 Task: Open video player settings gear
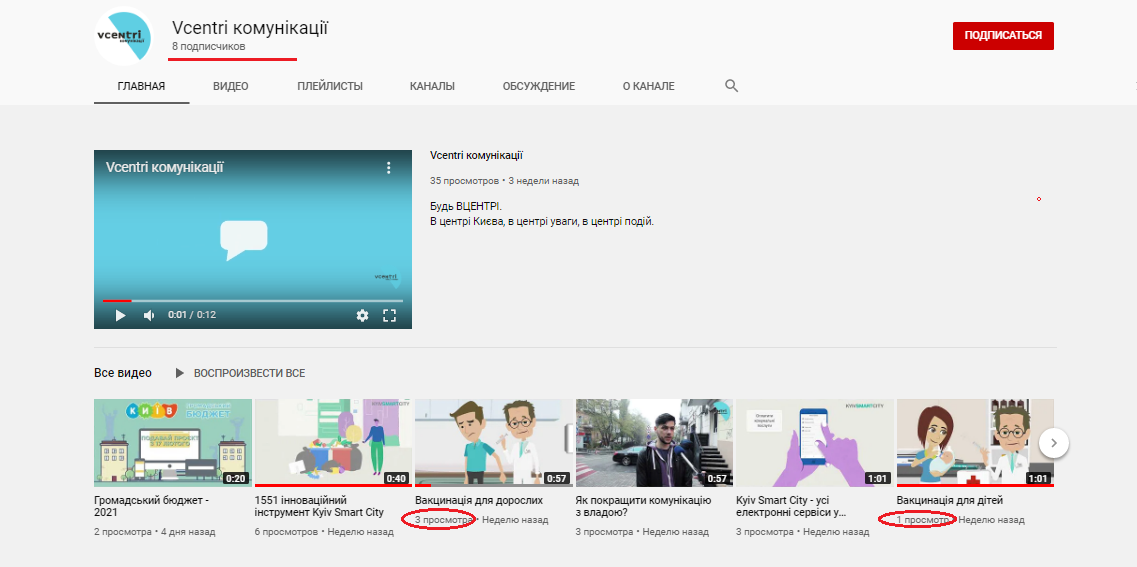[362, 315]
